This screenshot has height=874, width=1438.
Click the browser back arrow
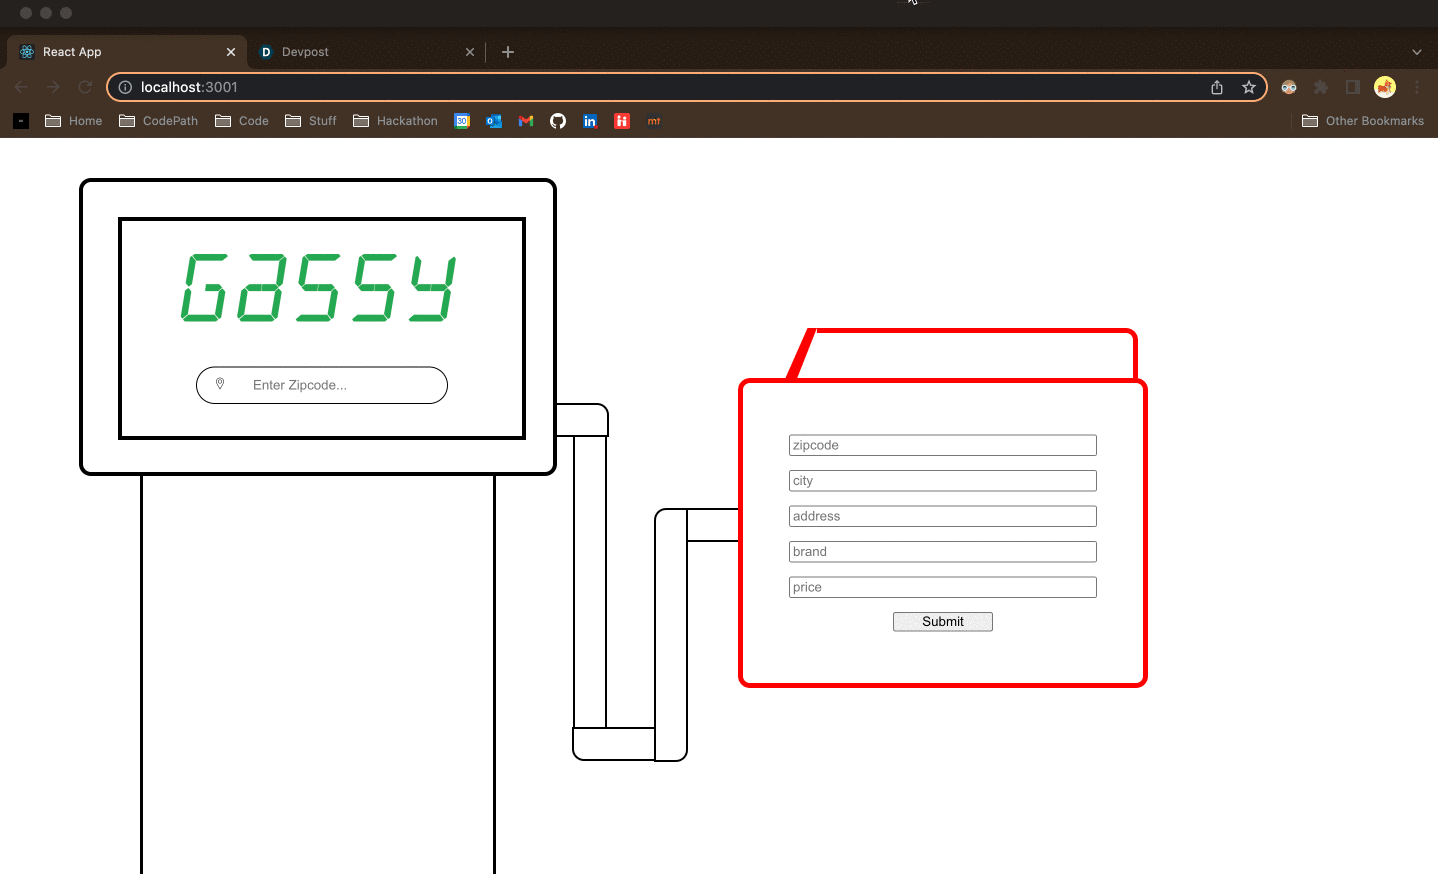point(21,87)
